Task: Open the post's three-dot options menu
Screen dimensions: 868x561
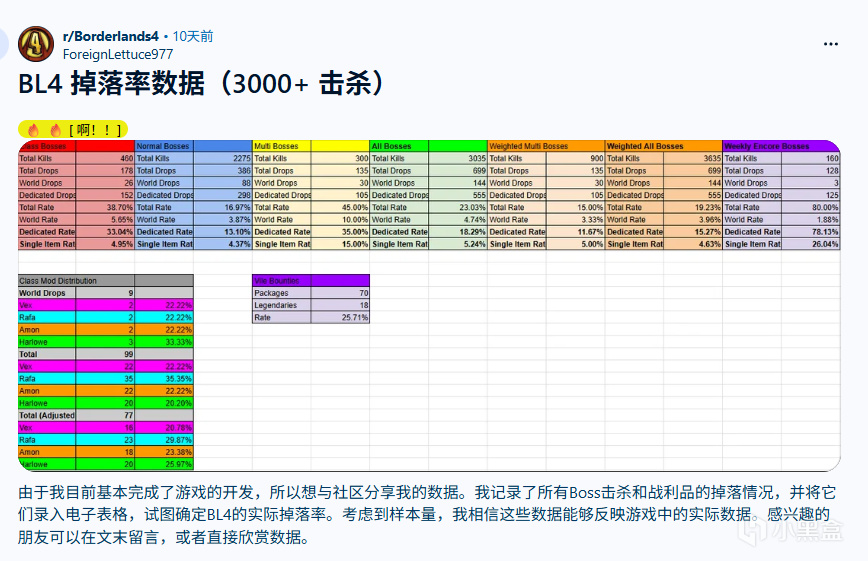Action: 830,44
